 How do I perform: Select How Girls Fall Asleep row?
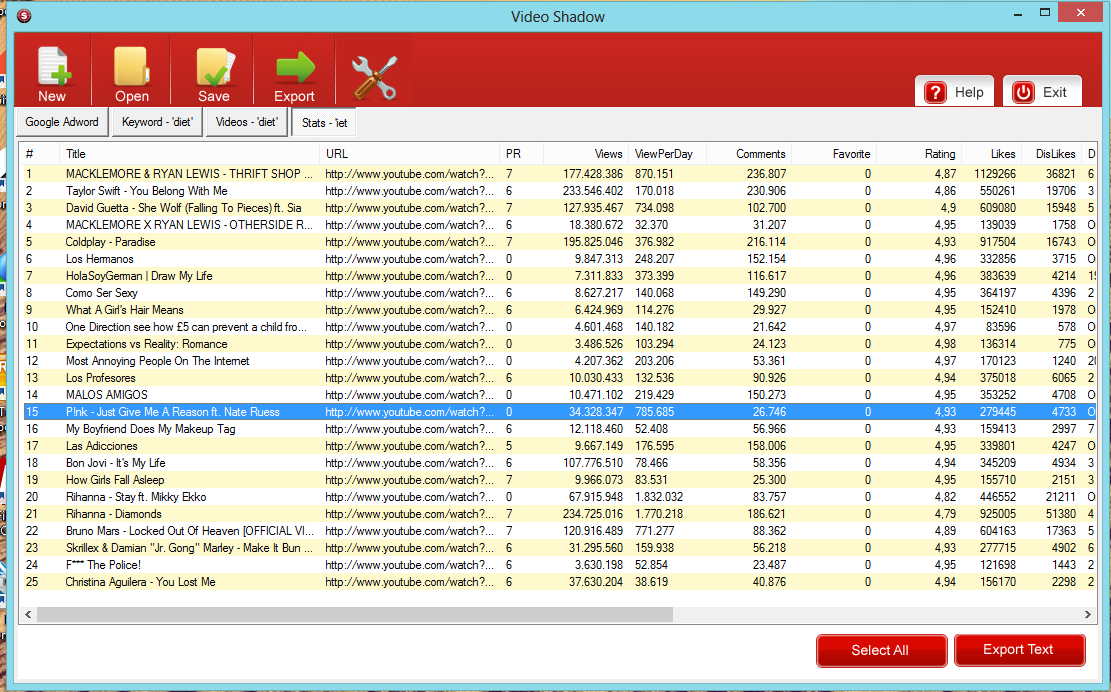tap(559, 480)
